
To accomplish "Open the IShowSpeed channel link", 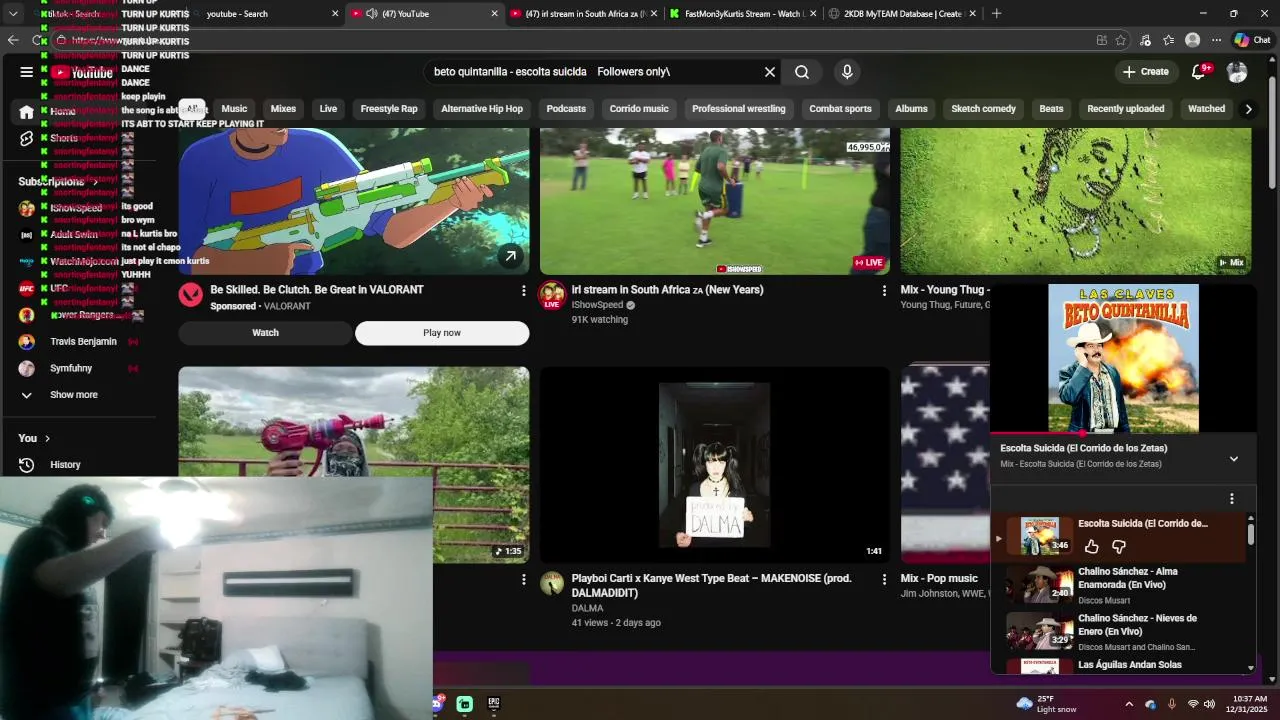I will 597,305.
